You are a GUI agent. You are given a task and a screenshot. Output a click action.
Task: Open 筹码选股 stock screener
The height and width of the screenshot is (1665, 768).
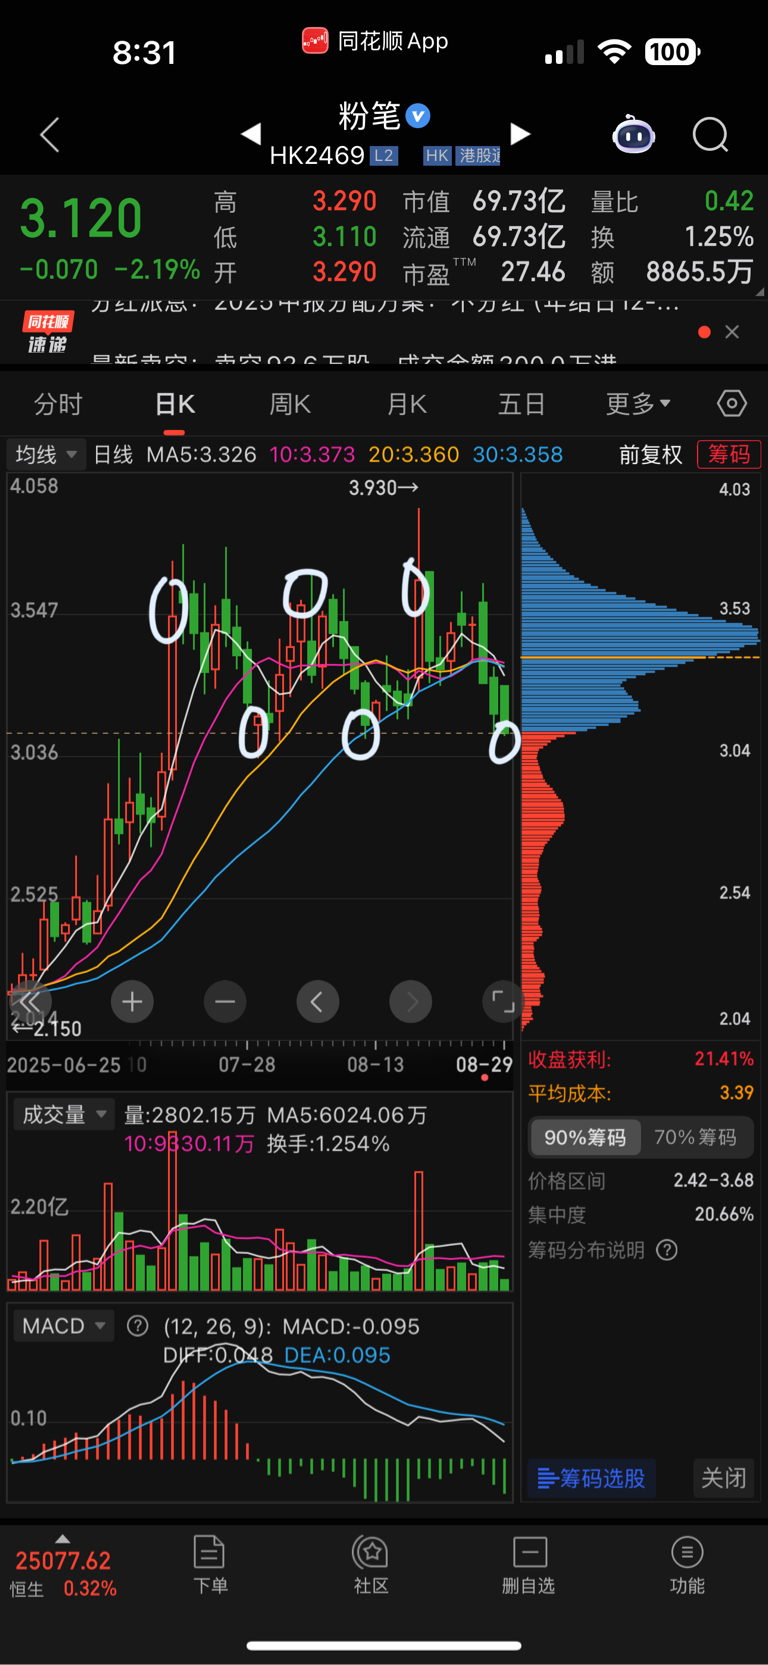[591, 1478]
